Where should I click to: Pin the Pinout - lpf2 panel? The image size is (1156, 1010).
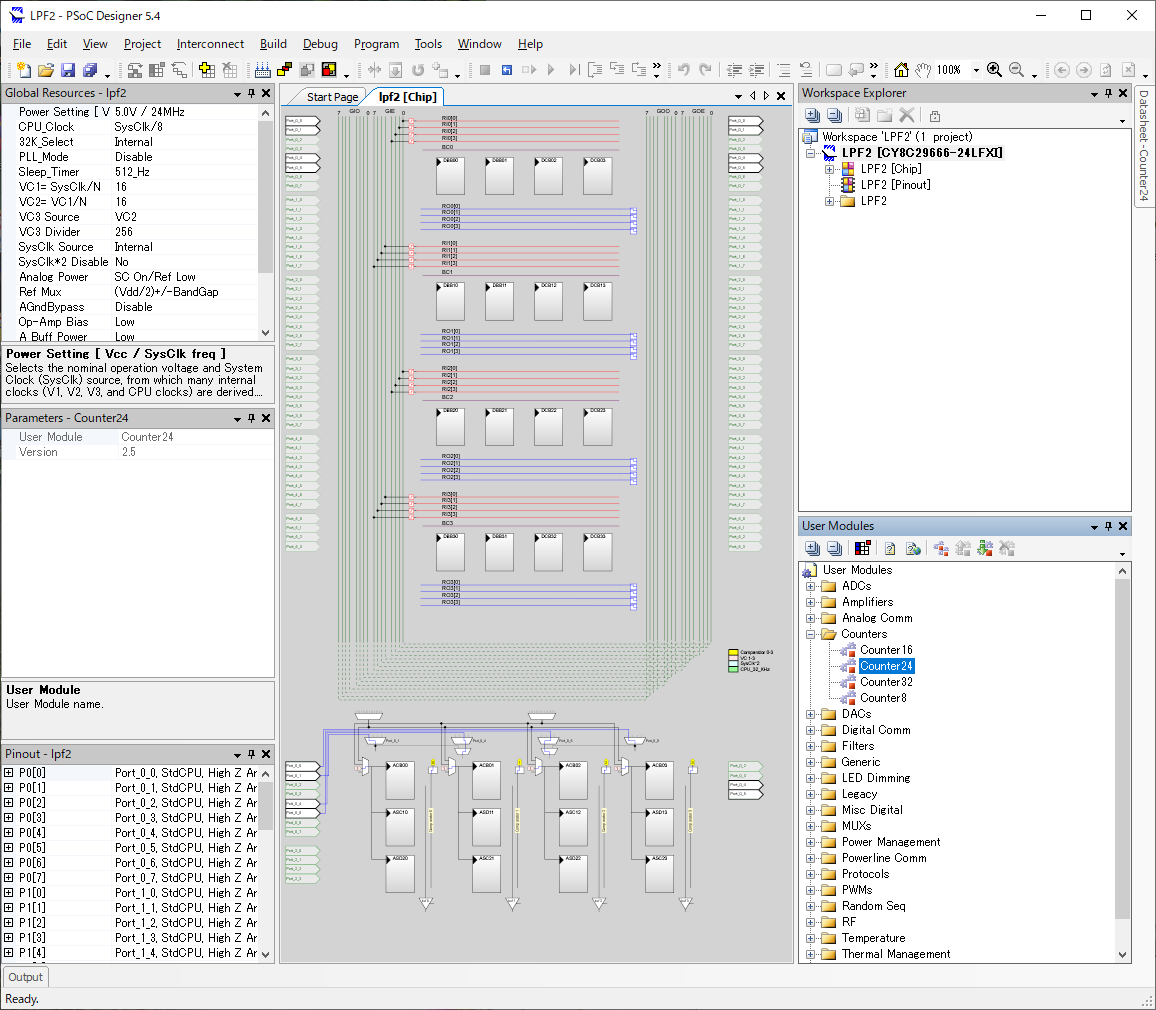251,754
